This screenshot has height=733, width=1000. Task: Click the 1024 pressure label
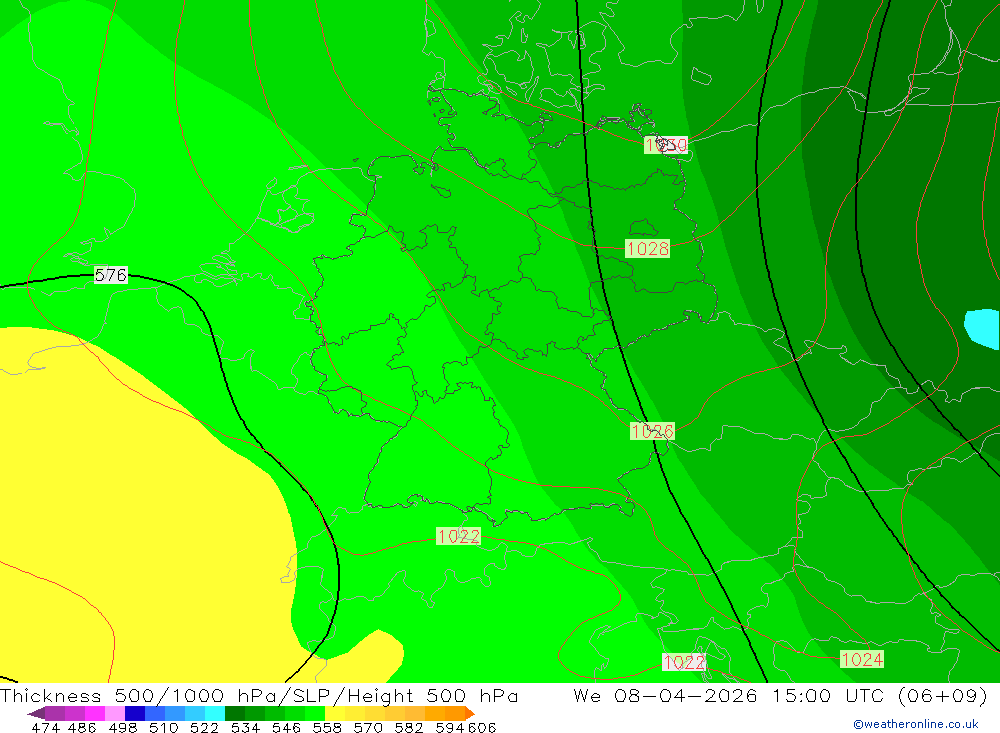tap(862, 660)
